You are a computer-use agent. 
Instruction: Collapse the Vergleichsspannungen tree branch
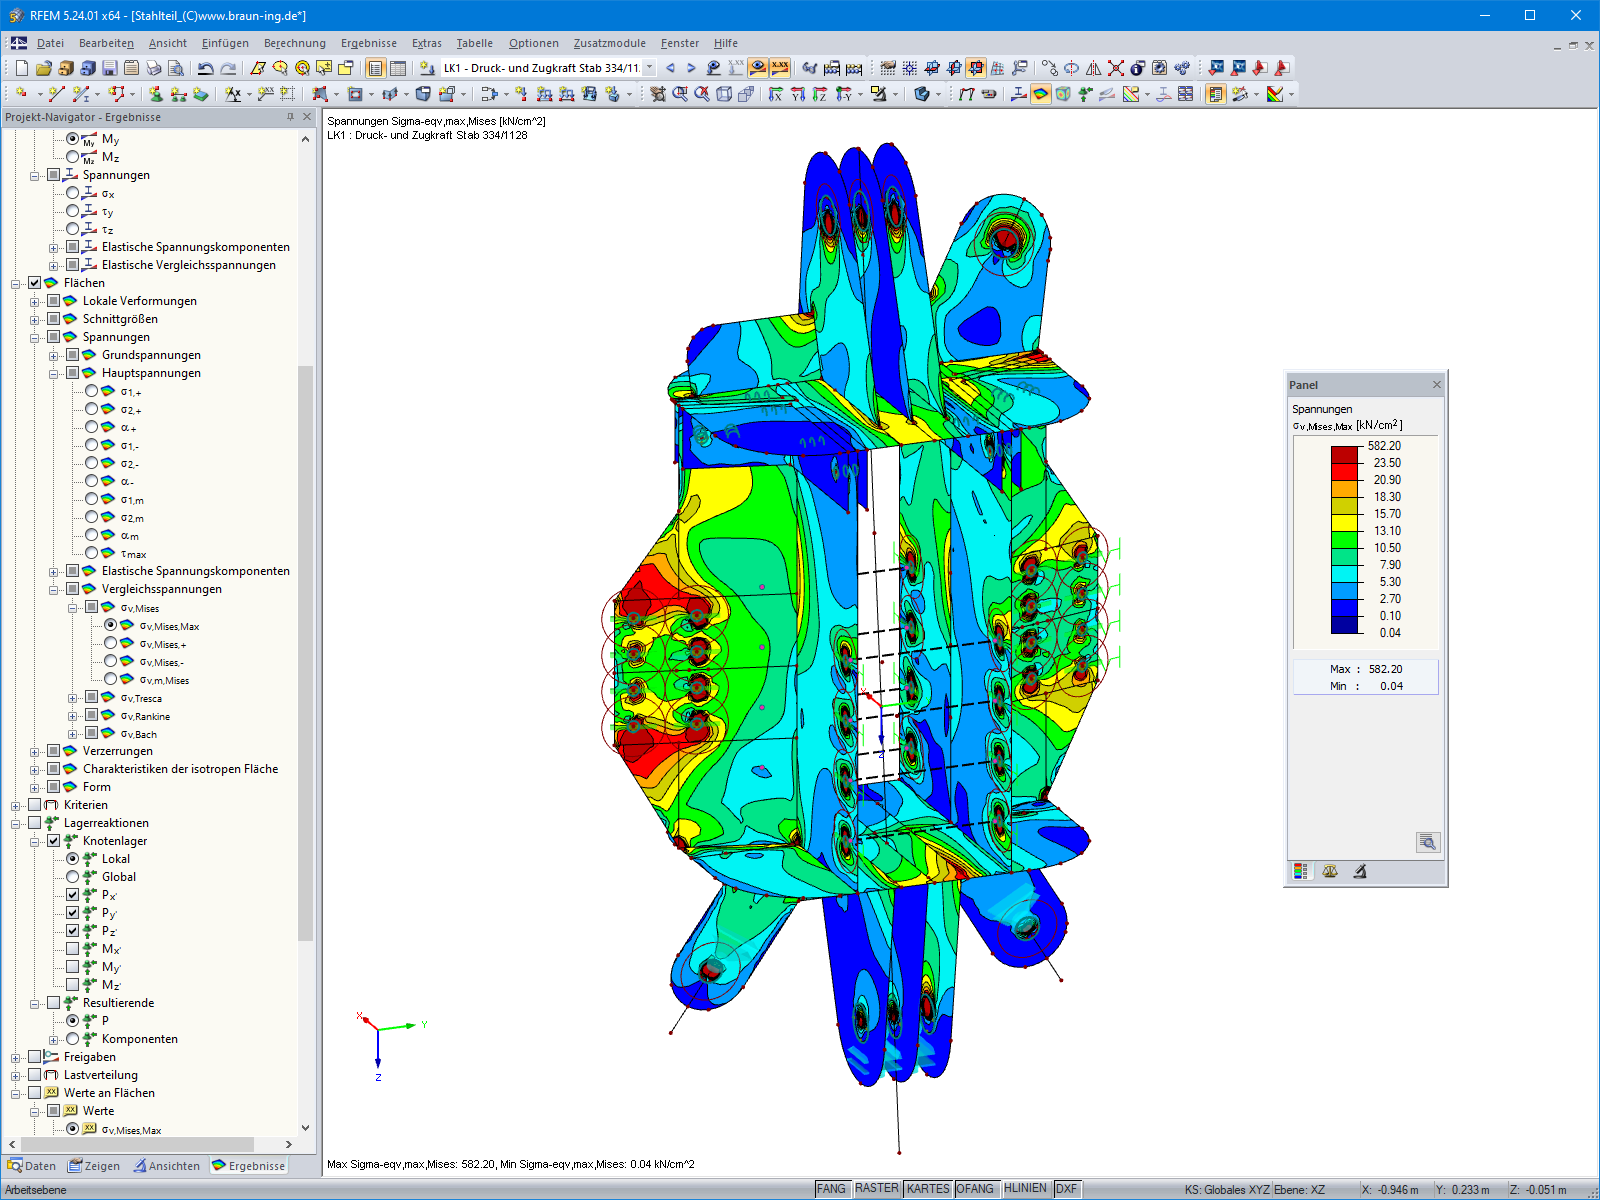pos(53,588)
